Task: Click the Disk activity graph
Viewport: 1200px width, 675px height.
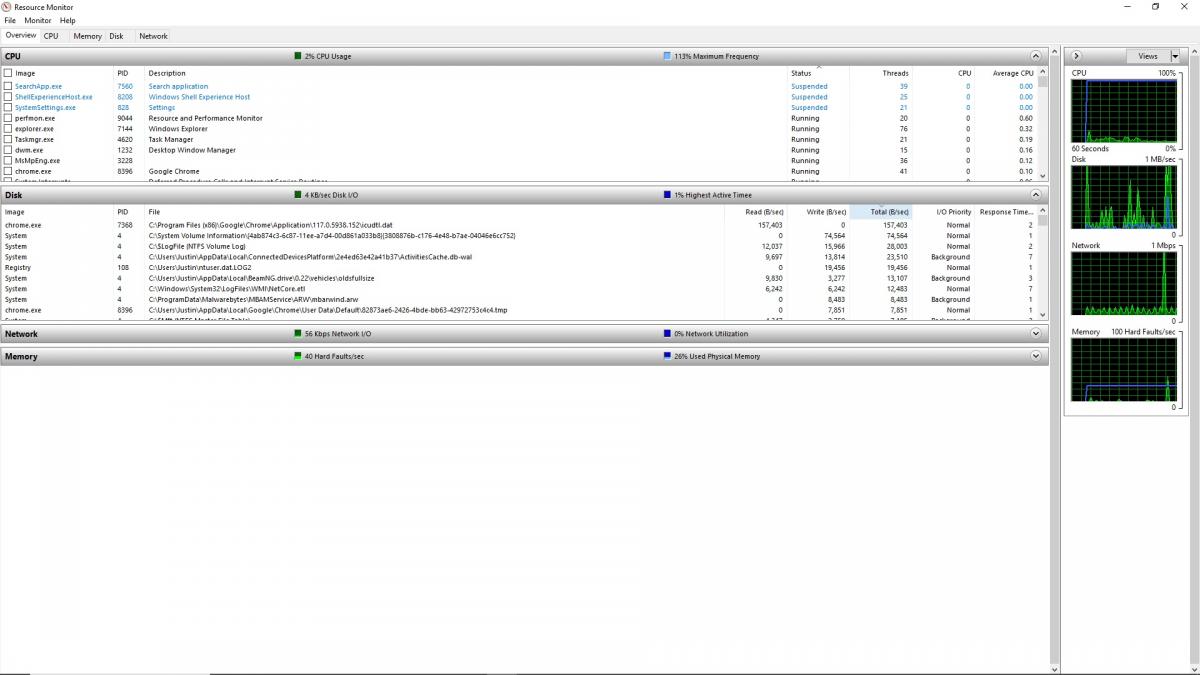Action: (1124, 197)
